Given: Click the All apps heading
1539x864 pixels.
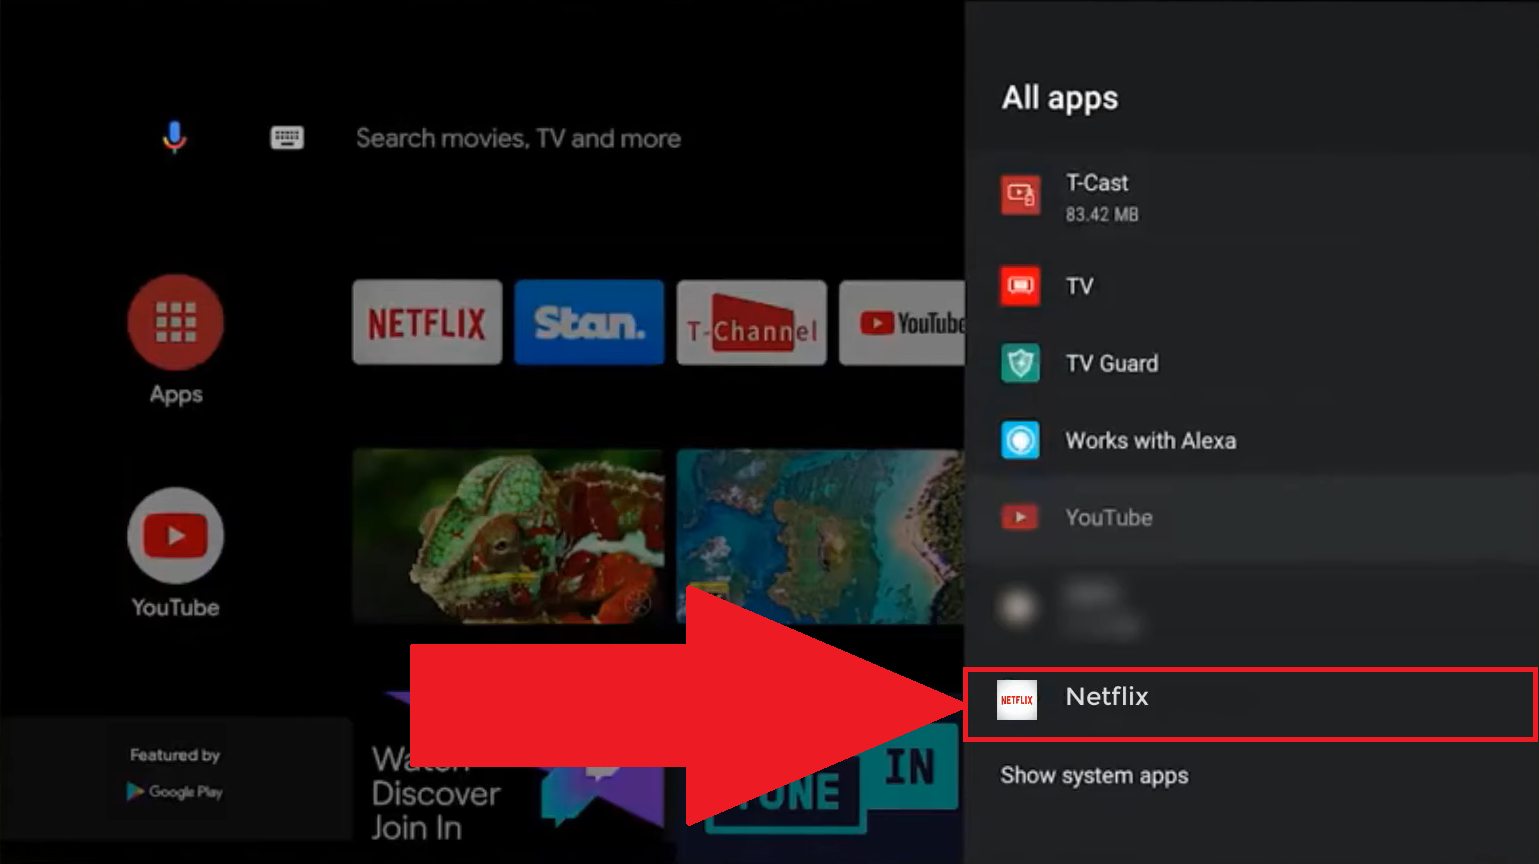Looking at the screenshot, I should pos(1060,98).
